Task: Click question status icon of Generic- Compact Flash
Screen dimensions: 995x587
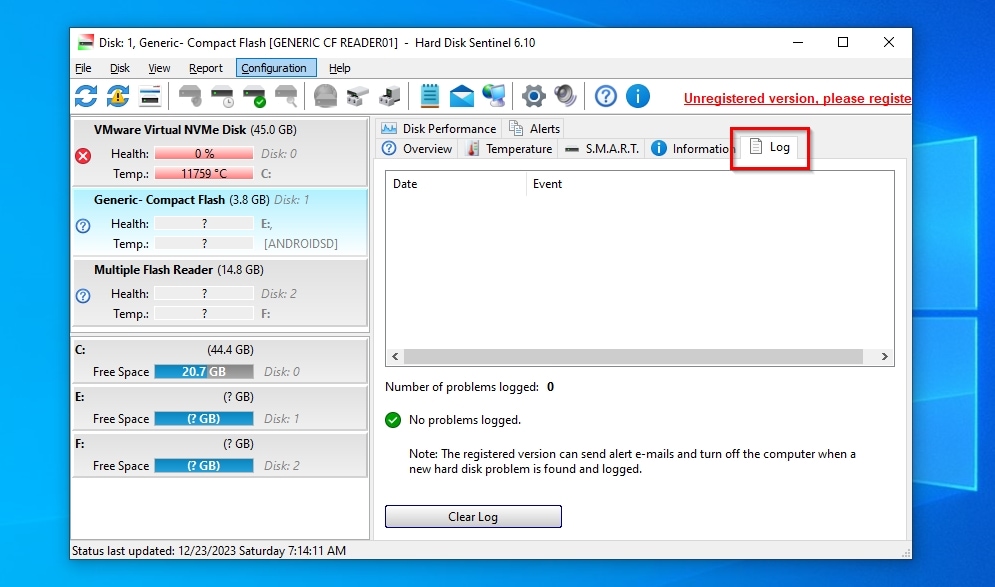Action: click(x=83, y=226)
